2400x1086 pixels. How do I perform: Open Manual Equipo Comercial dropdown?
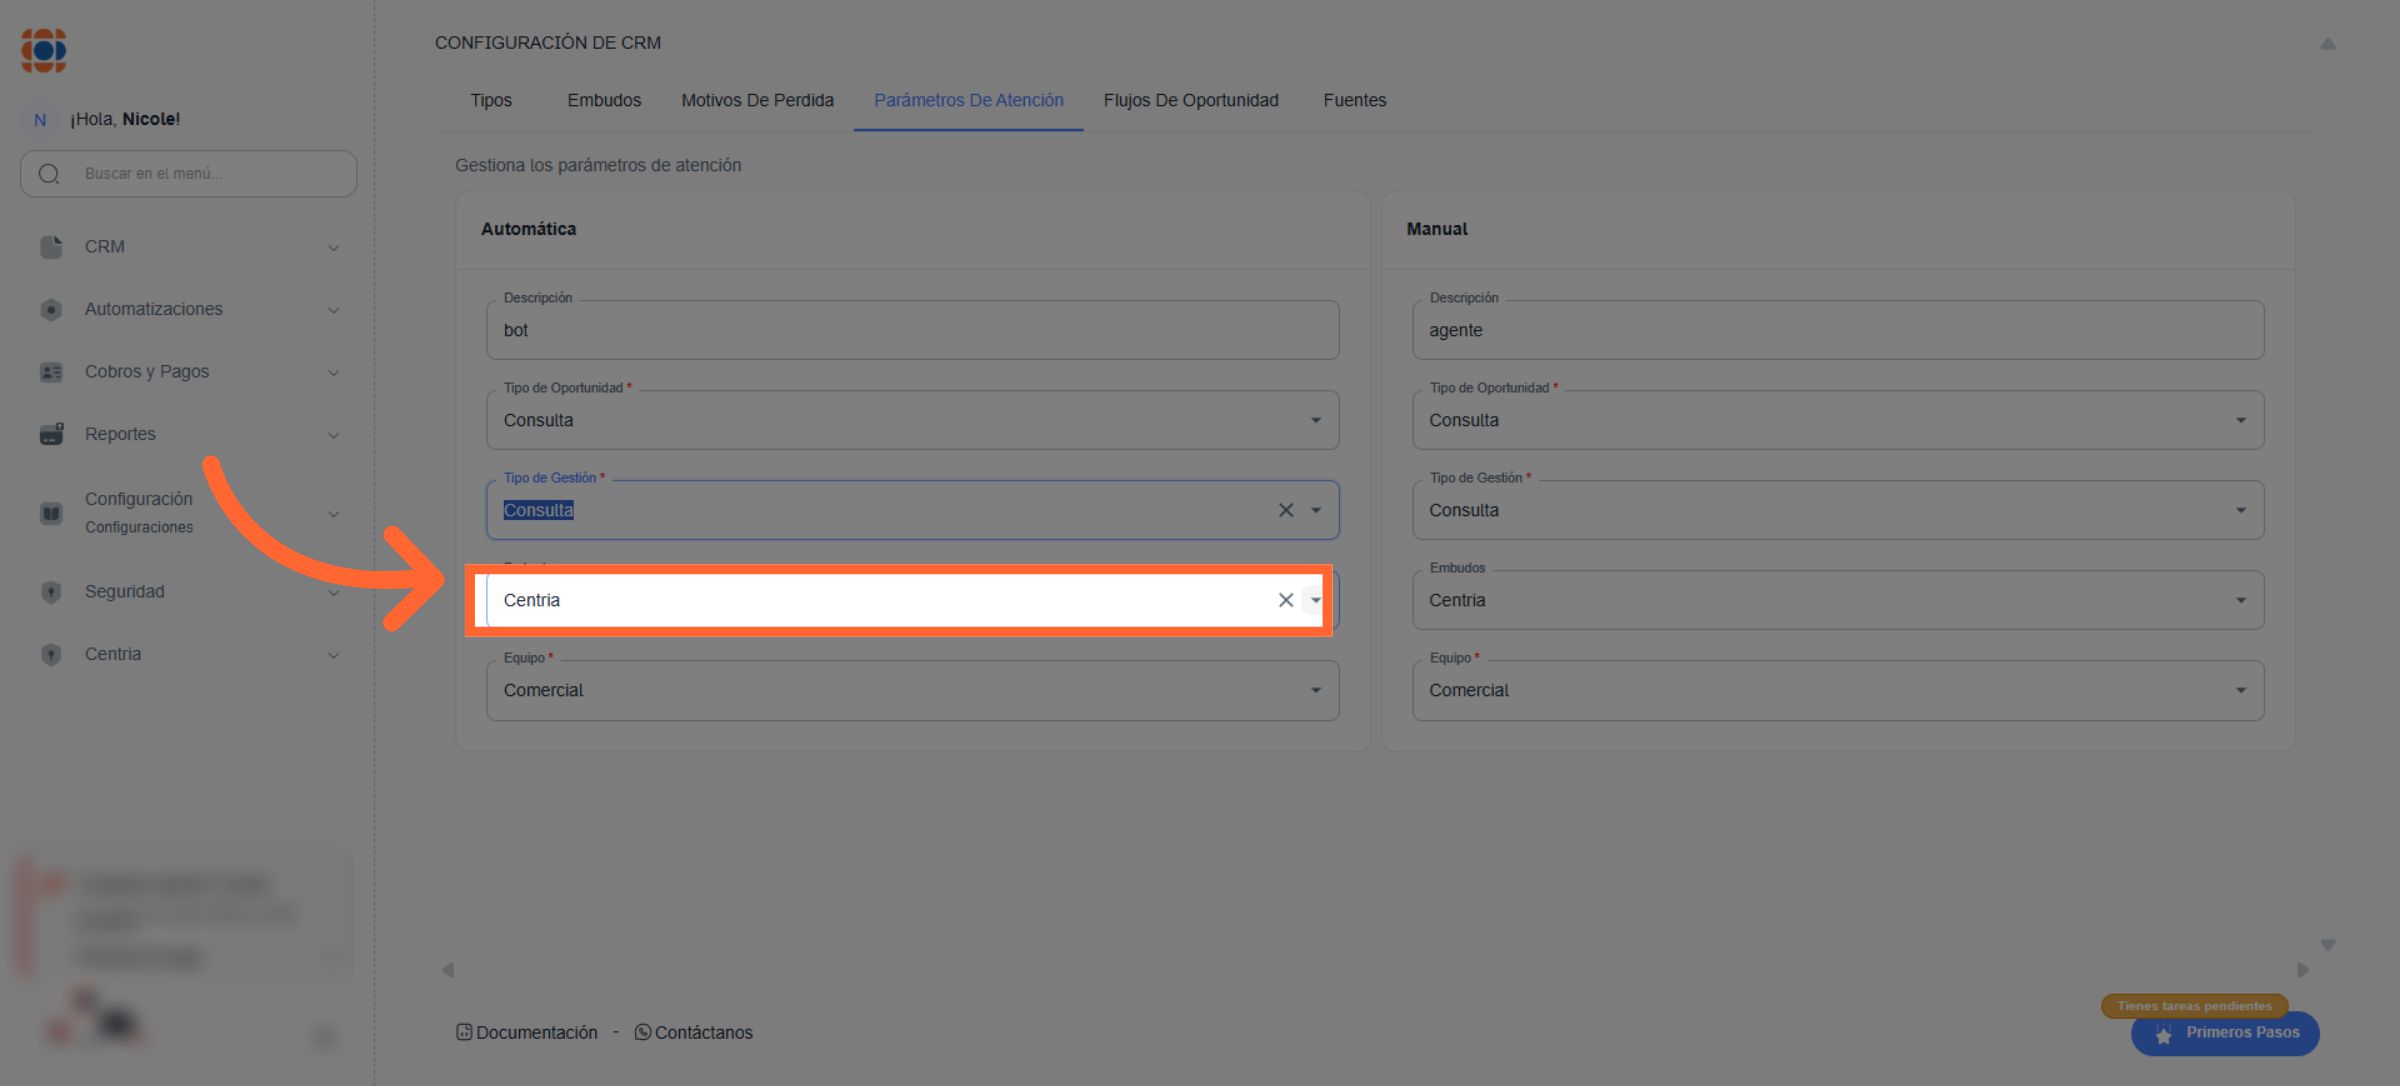click(2240, 690)
